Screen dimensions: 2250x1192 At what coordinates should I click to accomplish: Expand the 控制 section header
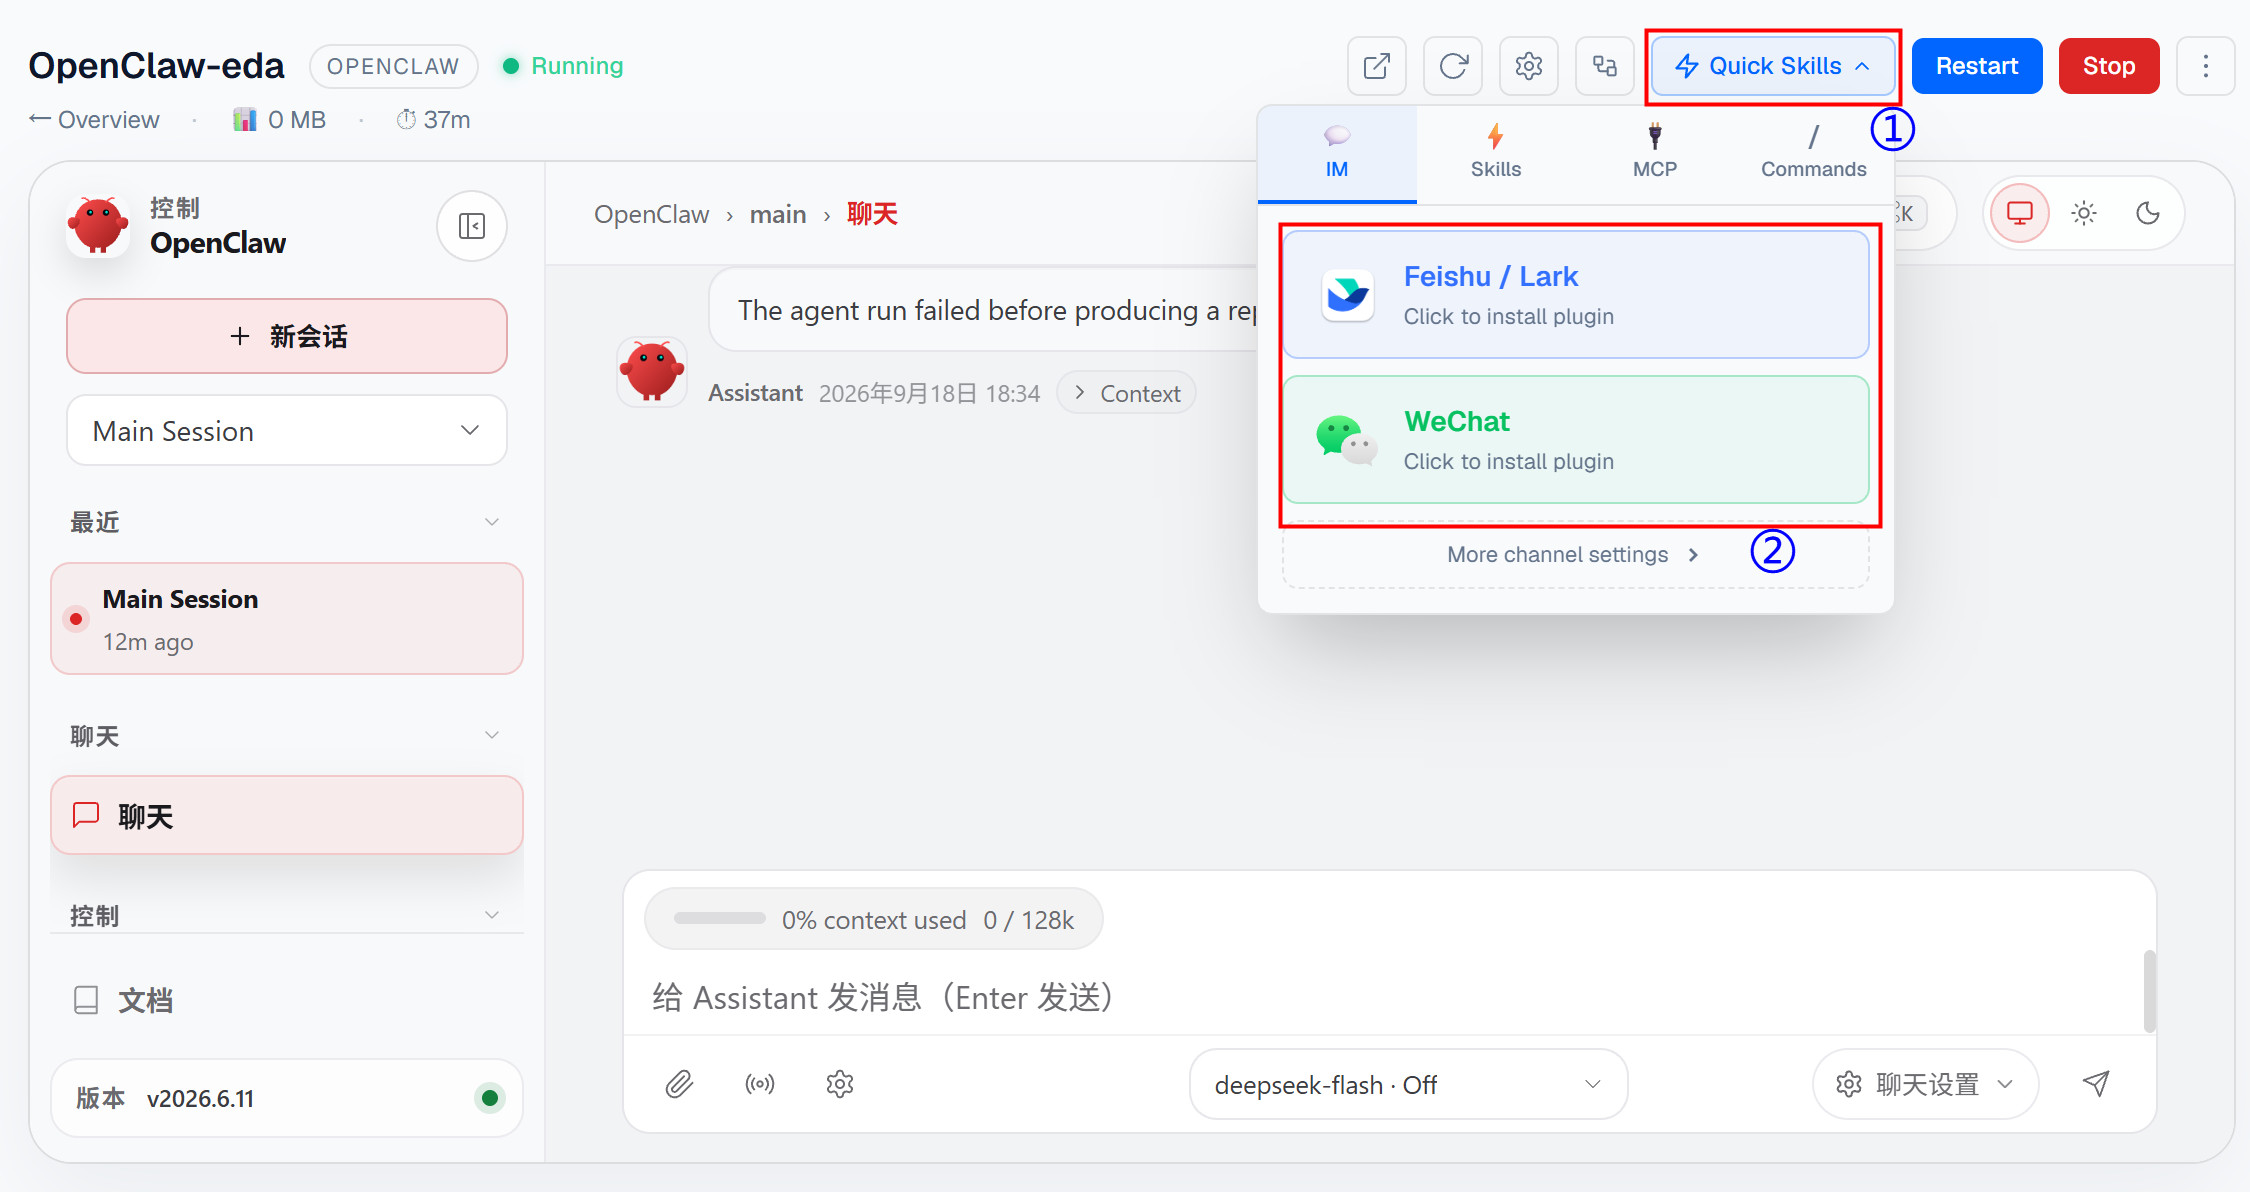286,915
